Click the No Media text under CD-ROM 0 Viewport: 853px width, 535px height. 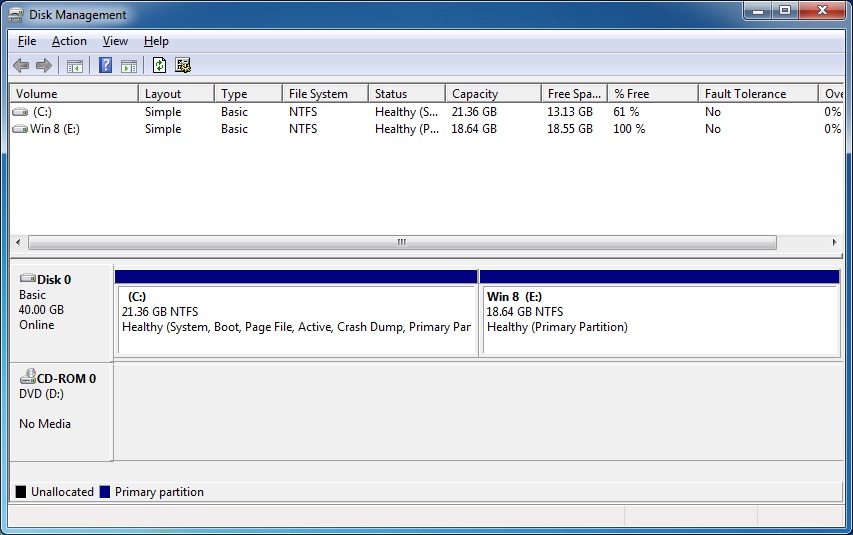[x=45, y=424]
